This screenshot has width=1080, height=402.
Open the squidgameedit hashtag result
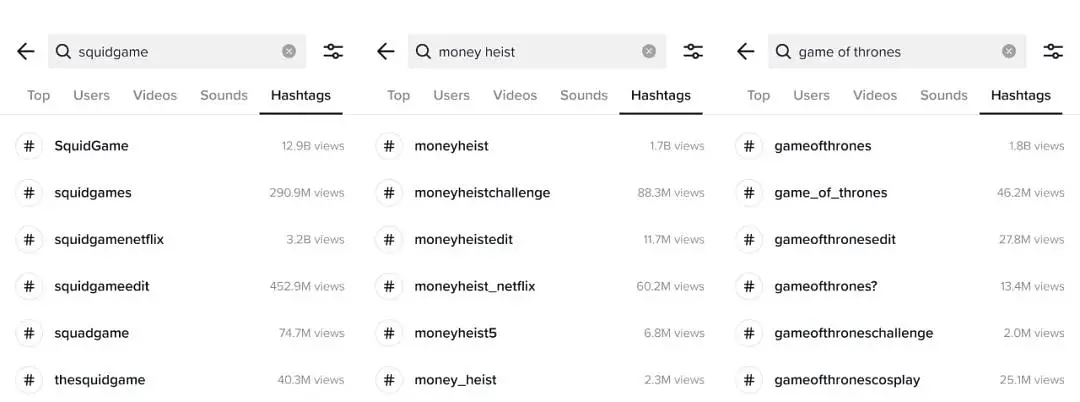[180, 286]
